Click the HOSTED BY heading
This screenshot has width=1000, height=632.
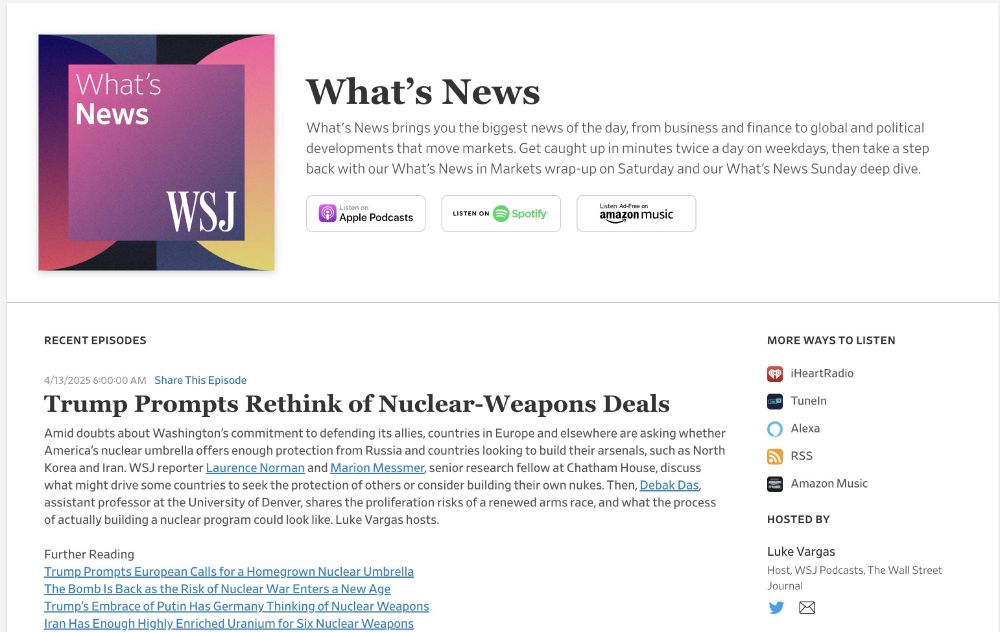[x=798, y=519]
